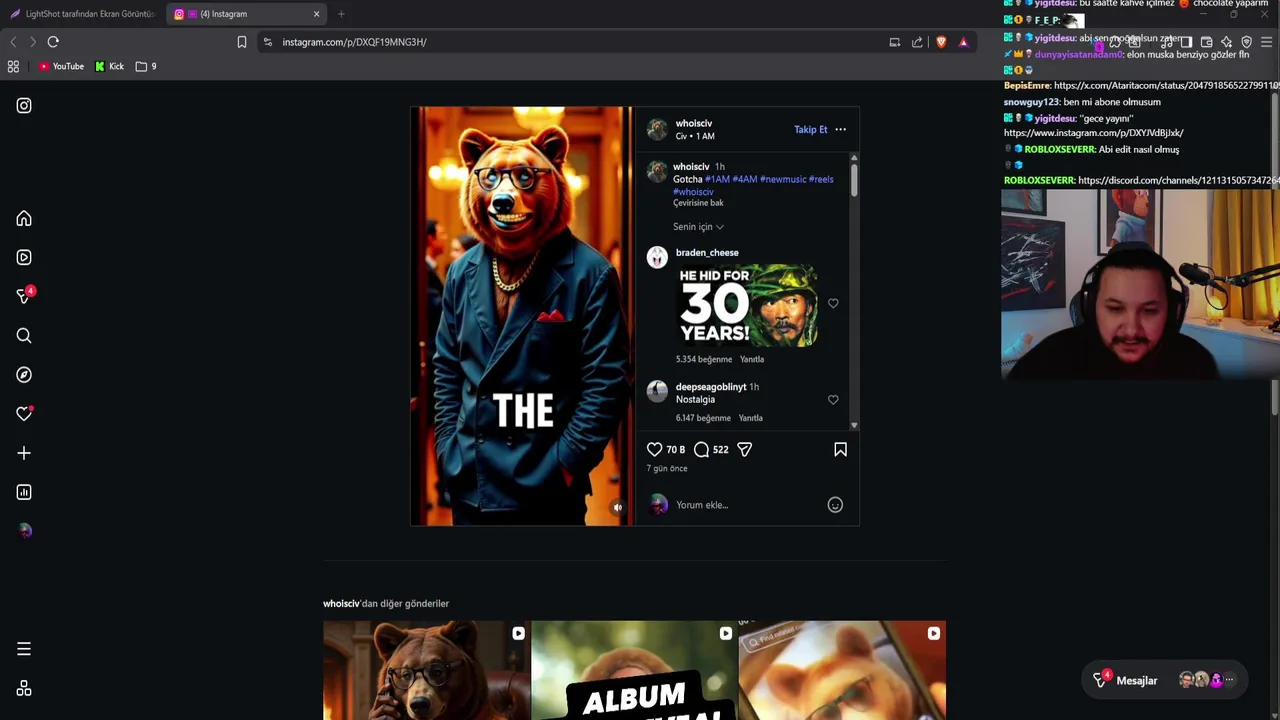This screenshot has width=1280, height=720.
Task: Open Instagram search from sidebar
Action: [x=24, y=336]
